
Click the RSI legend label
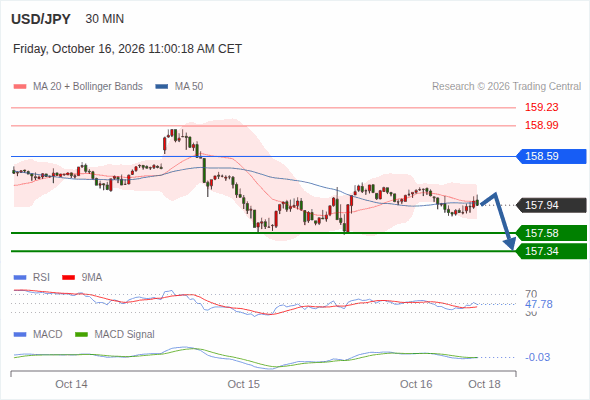point(41,278)
